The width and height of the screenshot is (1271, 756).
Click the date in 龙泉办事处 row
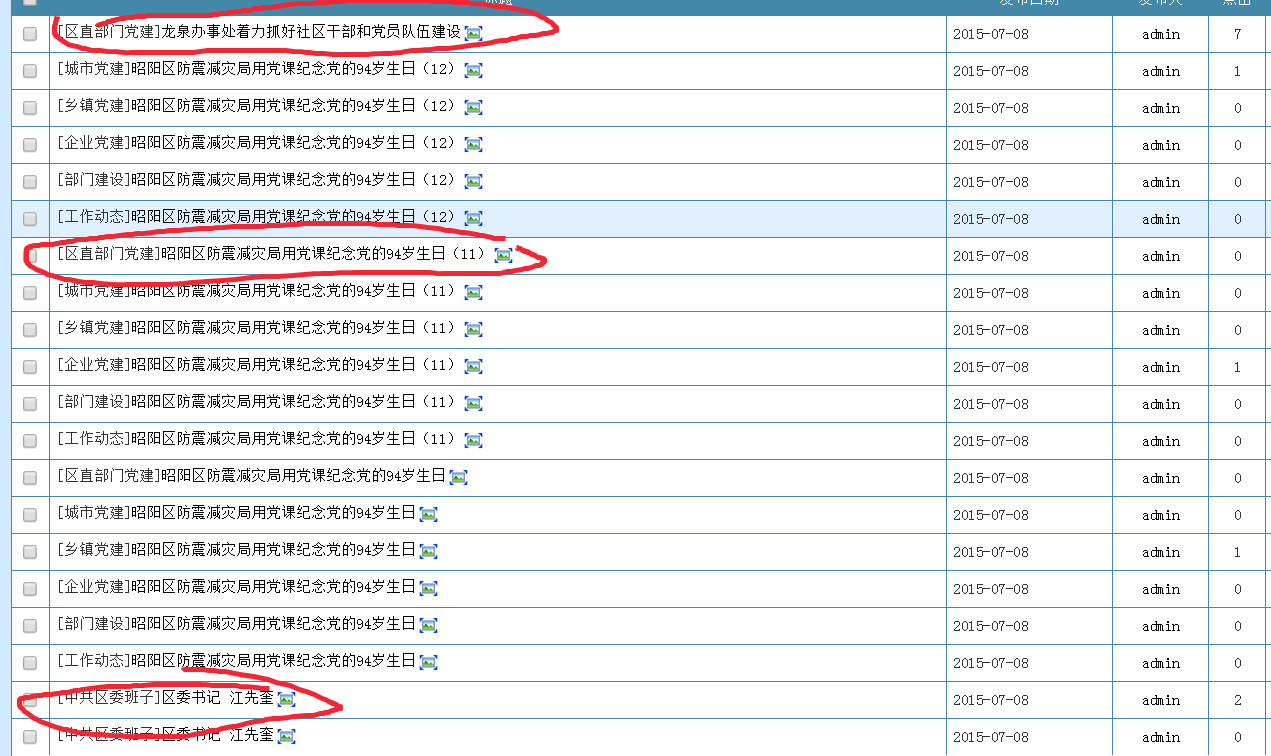click(990, 34)
